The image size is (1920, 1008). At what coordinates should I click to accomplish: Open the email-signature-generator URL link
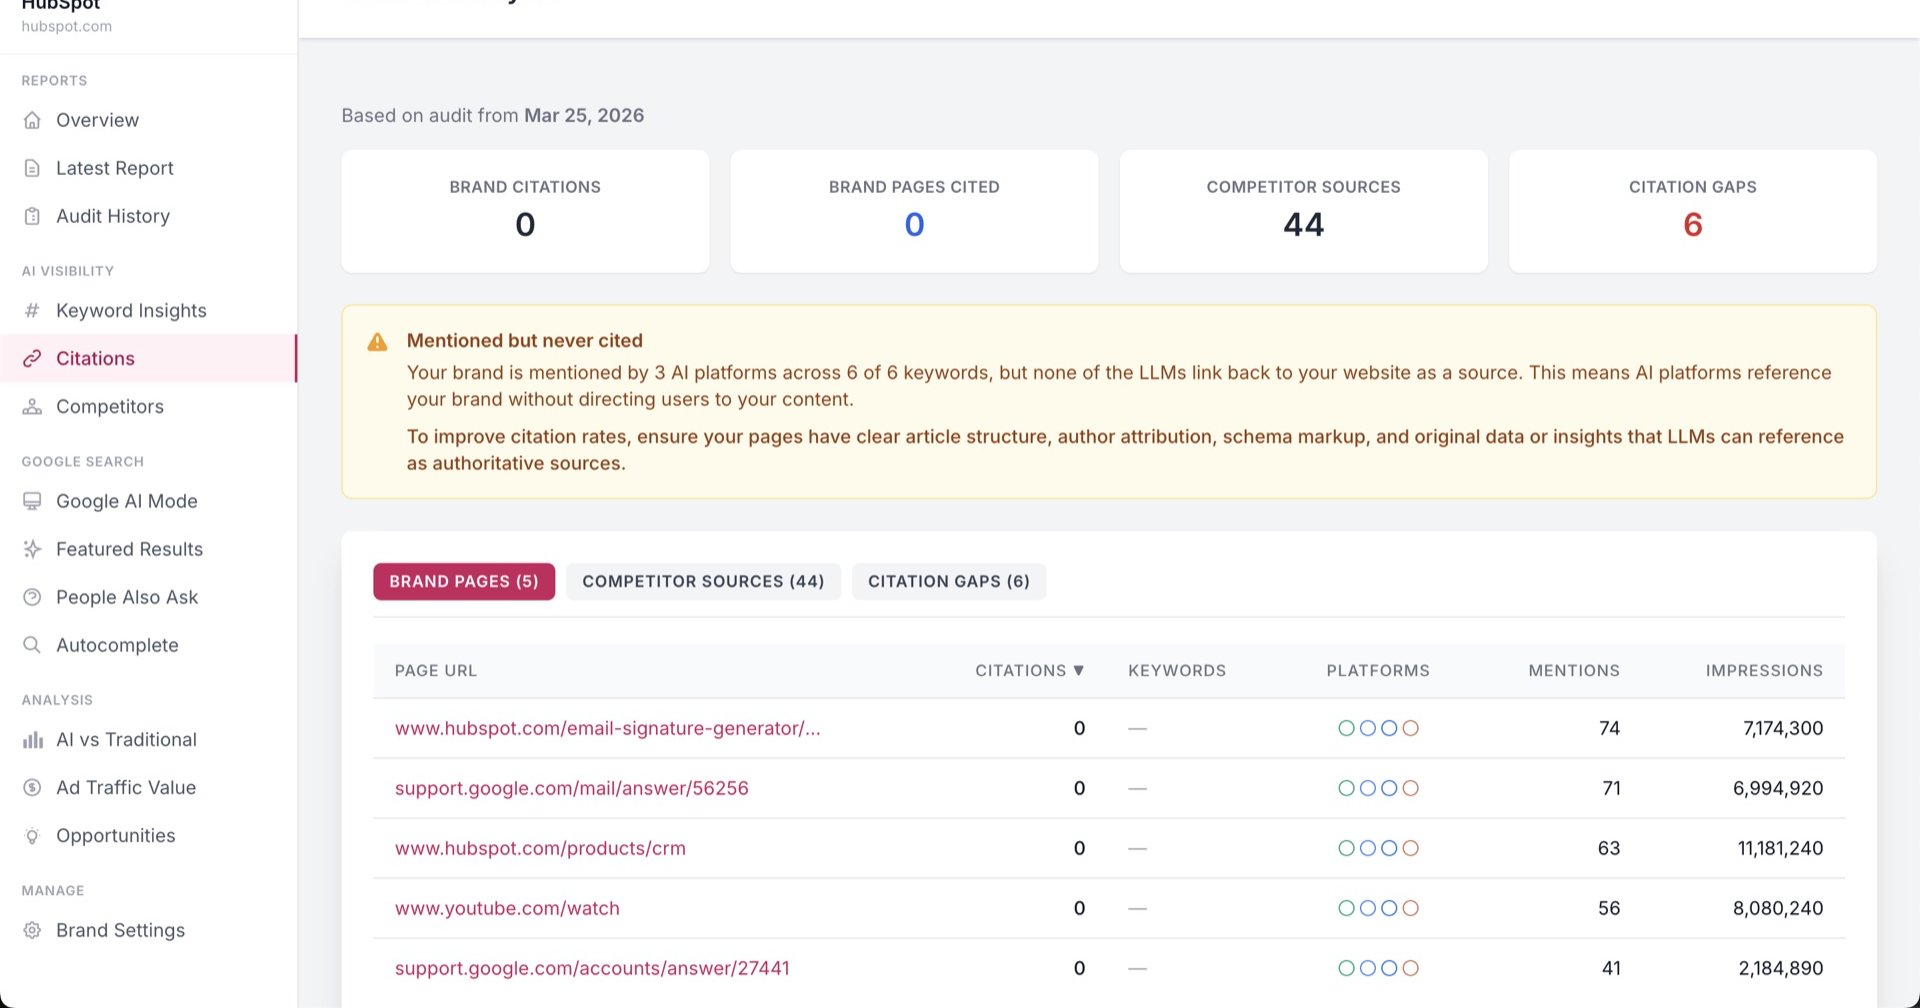608,728
